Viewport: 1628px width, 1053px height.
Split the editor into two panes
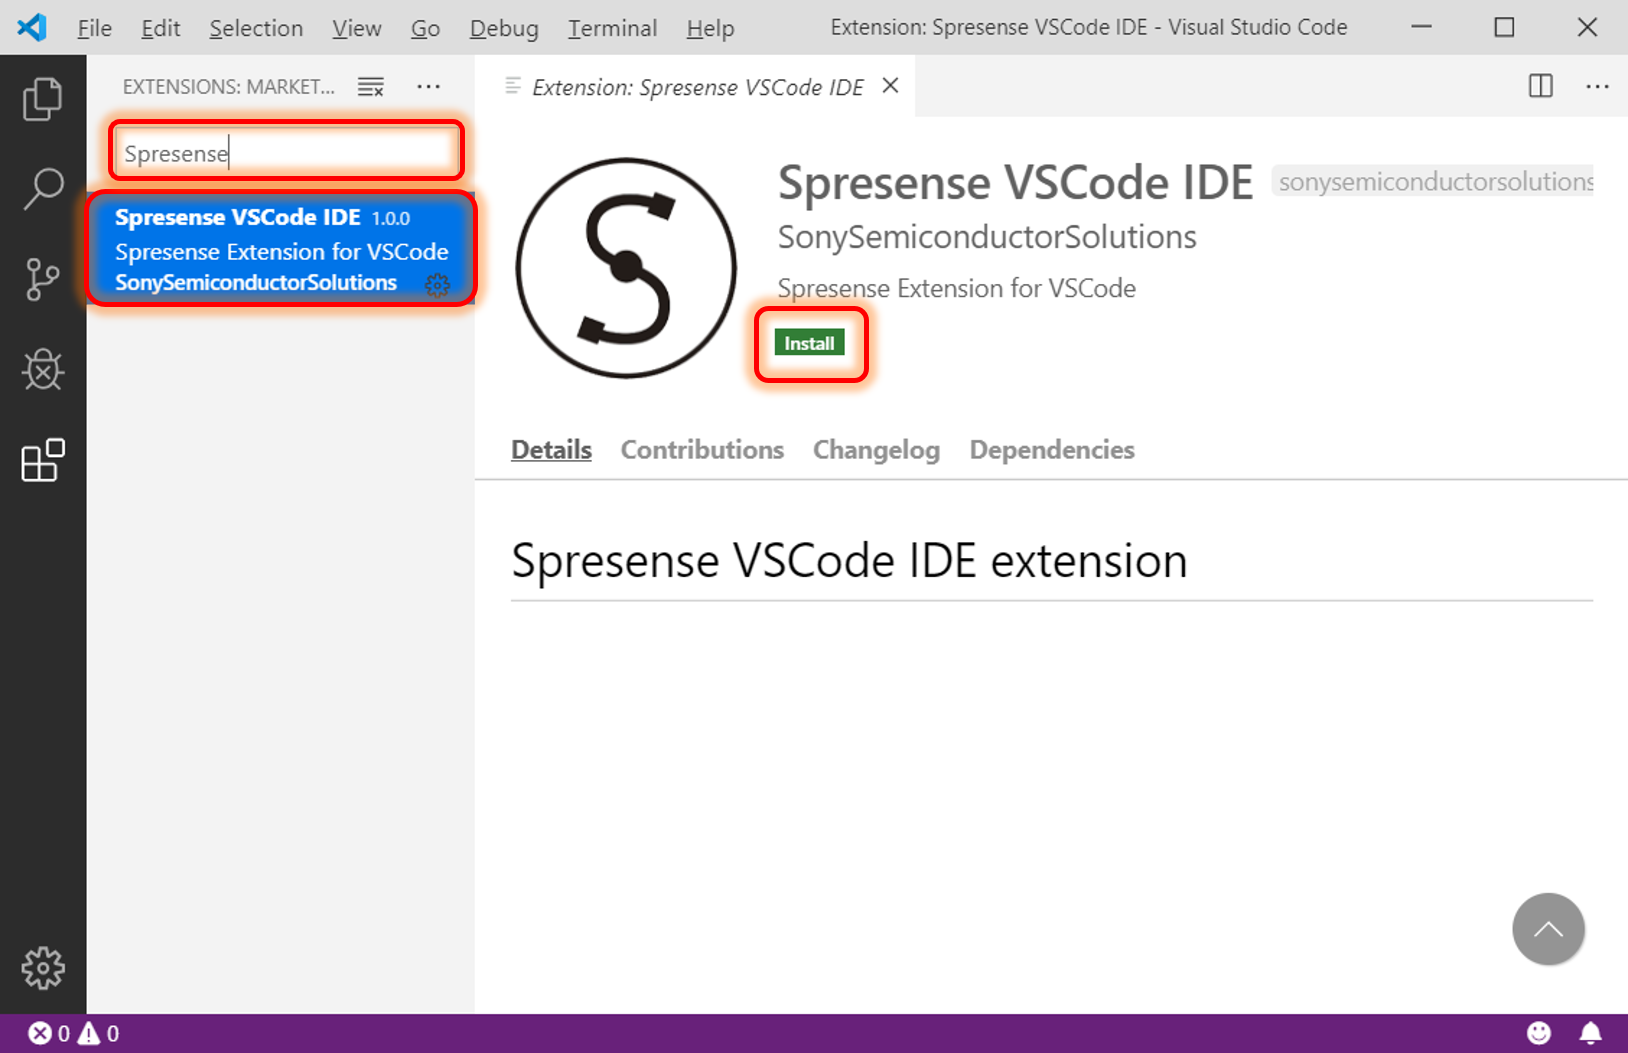(1540, 87)
